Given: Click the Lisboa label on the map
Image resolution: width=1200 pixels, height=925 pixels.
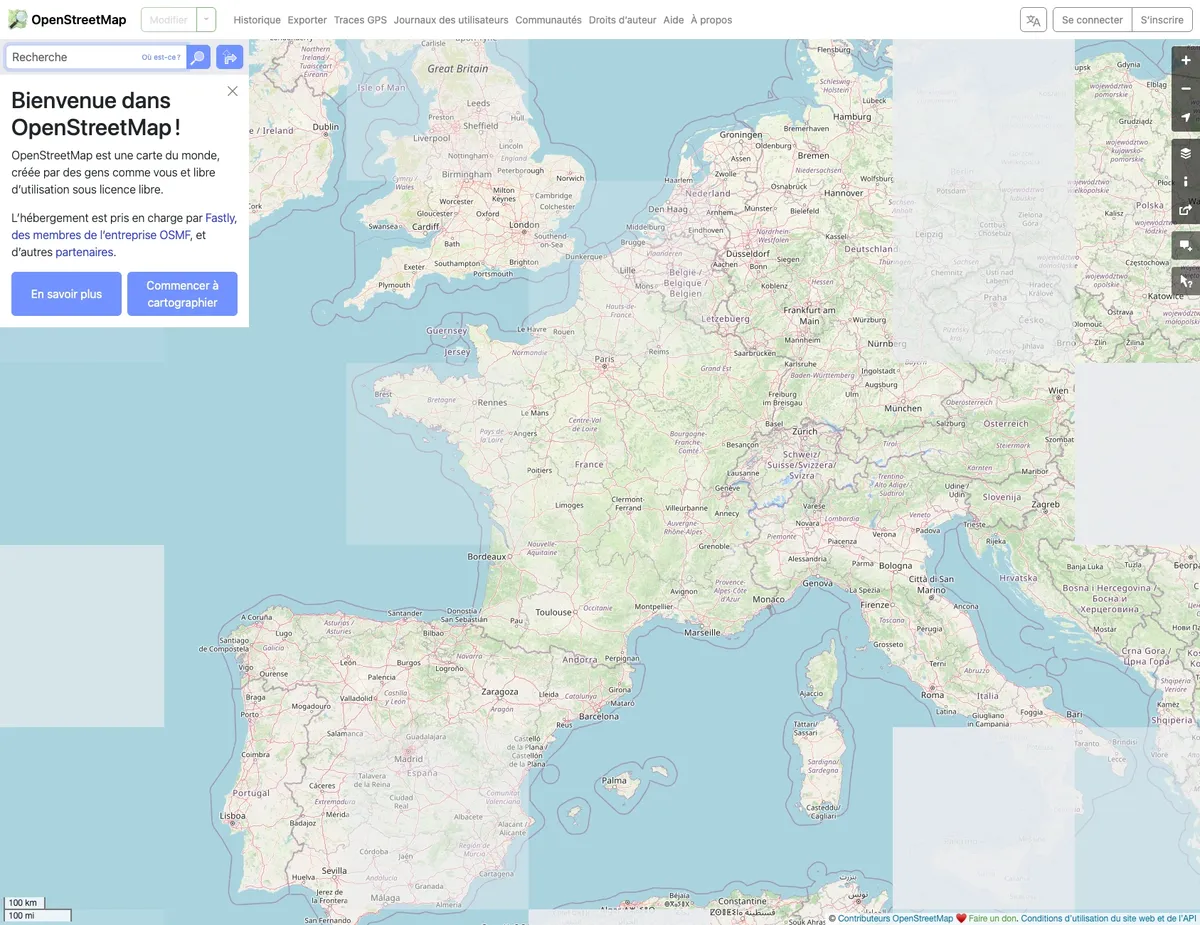Looking at the screenshot, I should (x=233, y=816).
